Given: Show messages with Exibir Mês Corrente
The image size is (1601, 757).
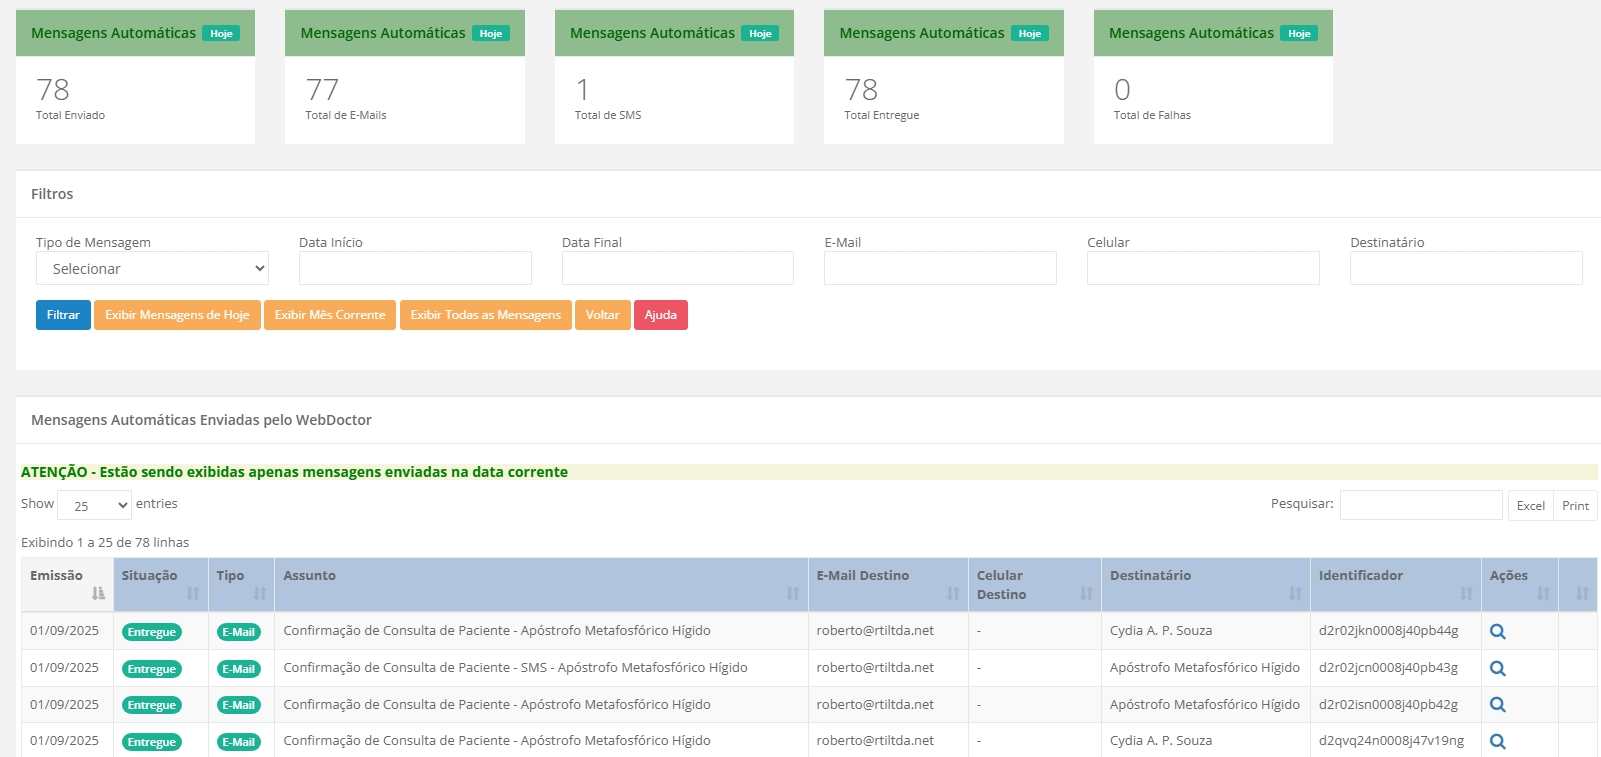Looking at the screenshot, I should 330,315.
